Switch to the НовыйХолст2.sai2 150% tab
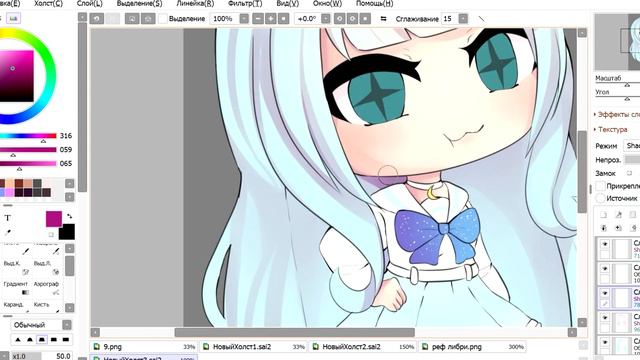640x360 pixels. click(363, 347)
